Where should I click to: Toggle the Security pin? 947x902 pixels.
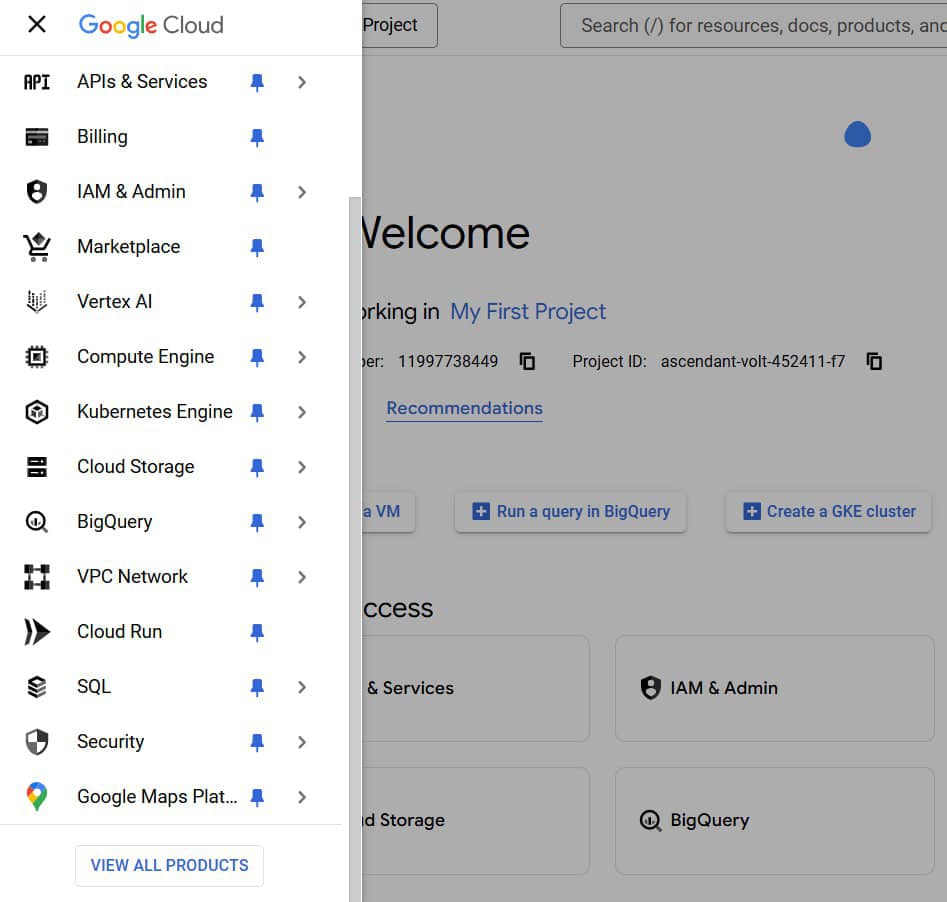[x=257, y=742]
